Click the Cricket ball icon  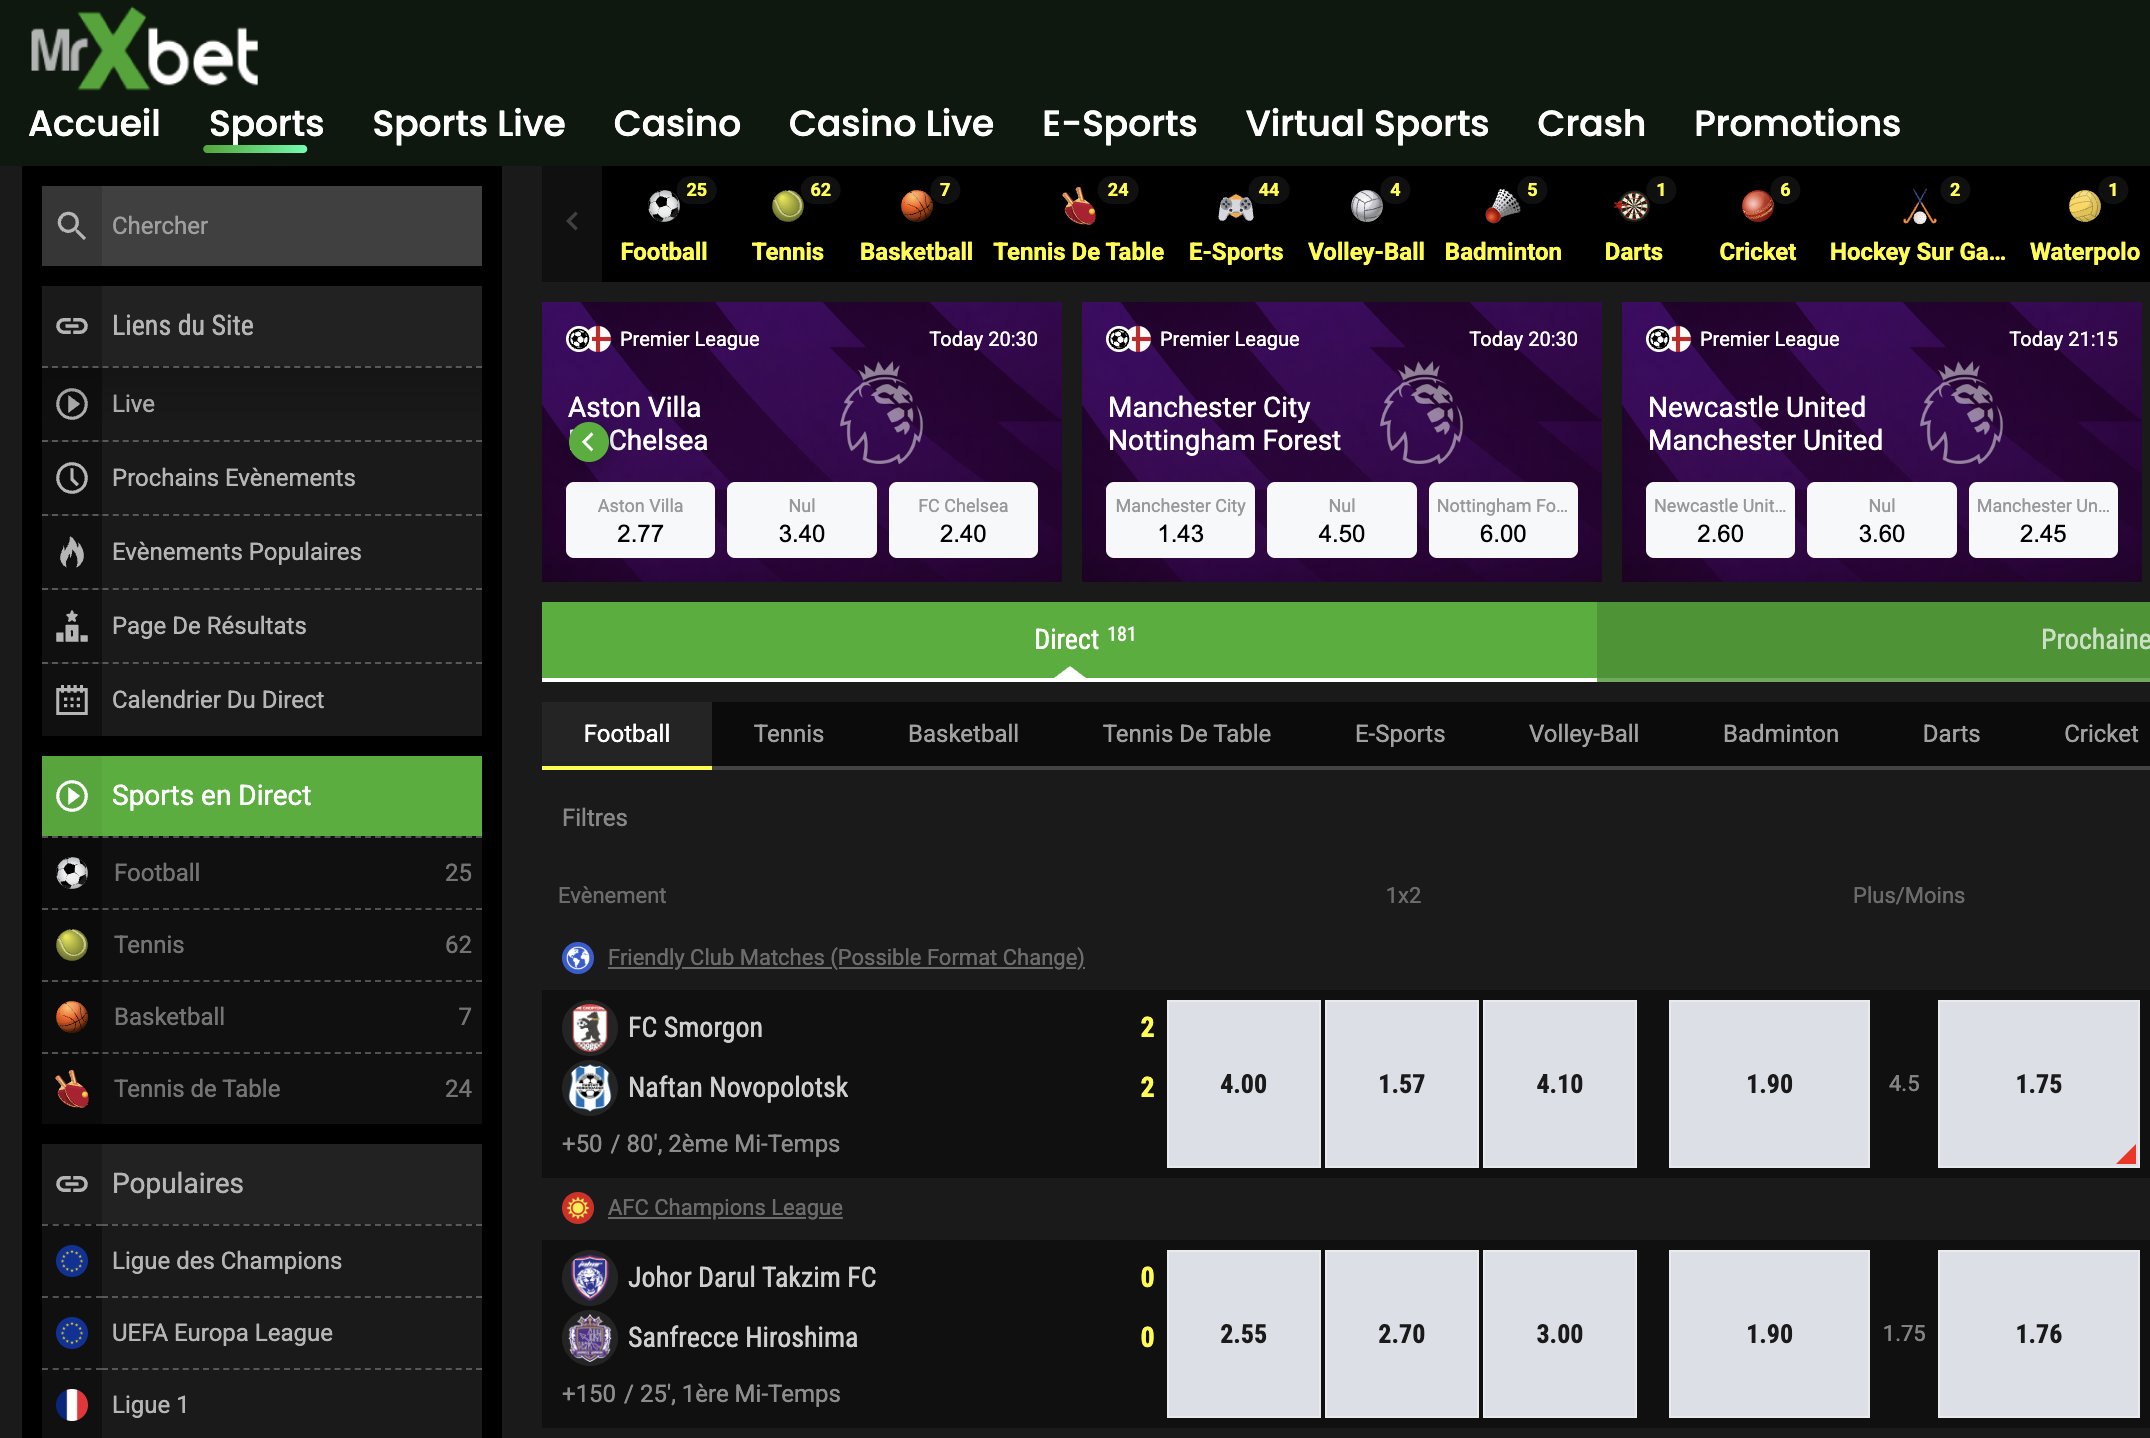pos(1757,207)
